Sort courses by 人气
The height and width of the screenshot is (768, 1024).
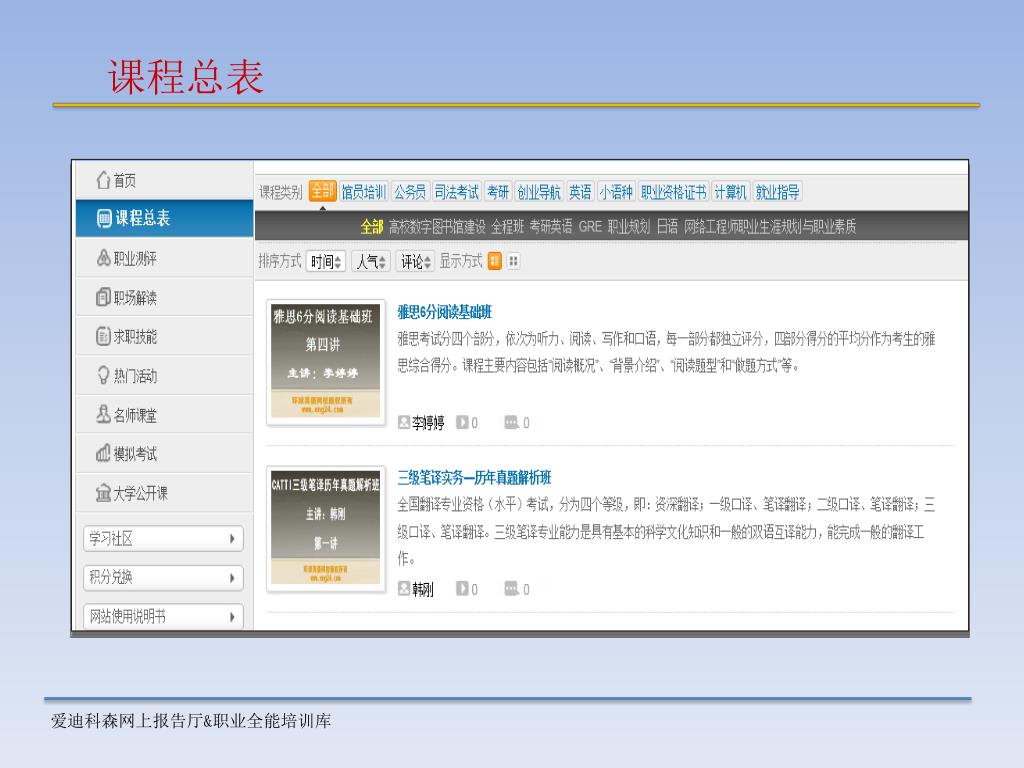(371, 262)
